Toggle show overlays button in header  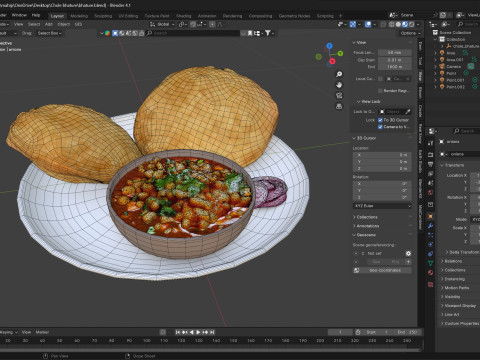pyautogui.click(x=368, y=24)
